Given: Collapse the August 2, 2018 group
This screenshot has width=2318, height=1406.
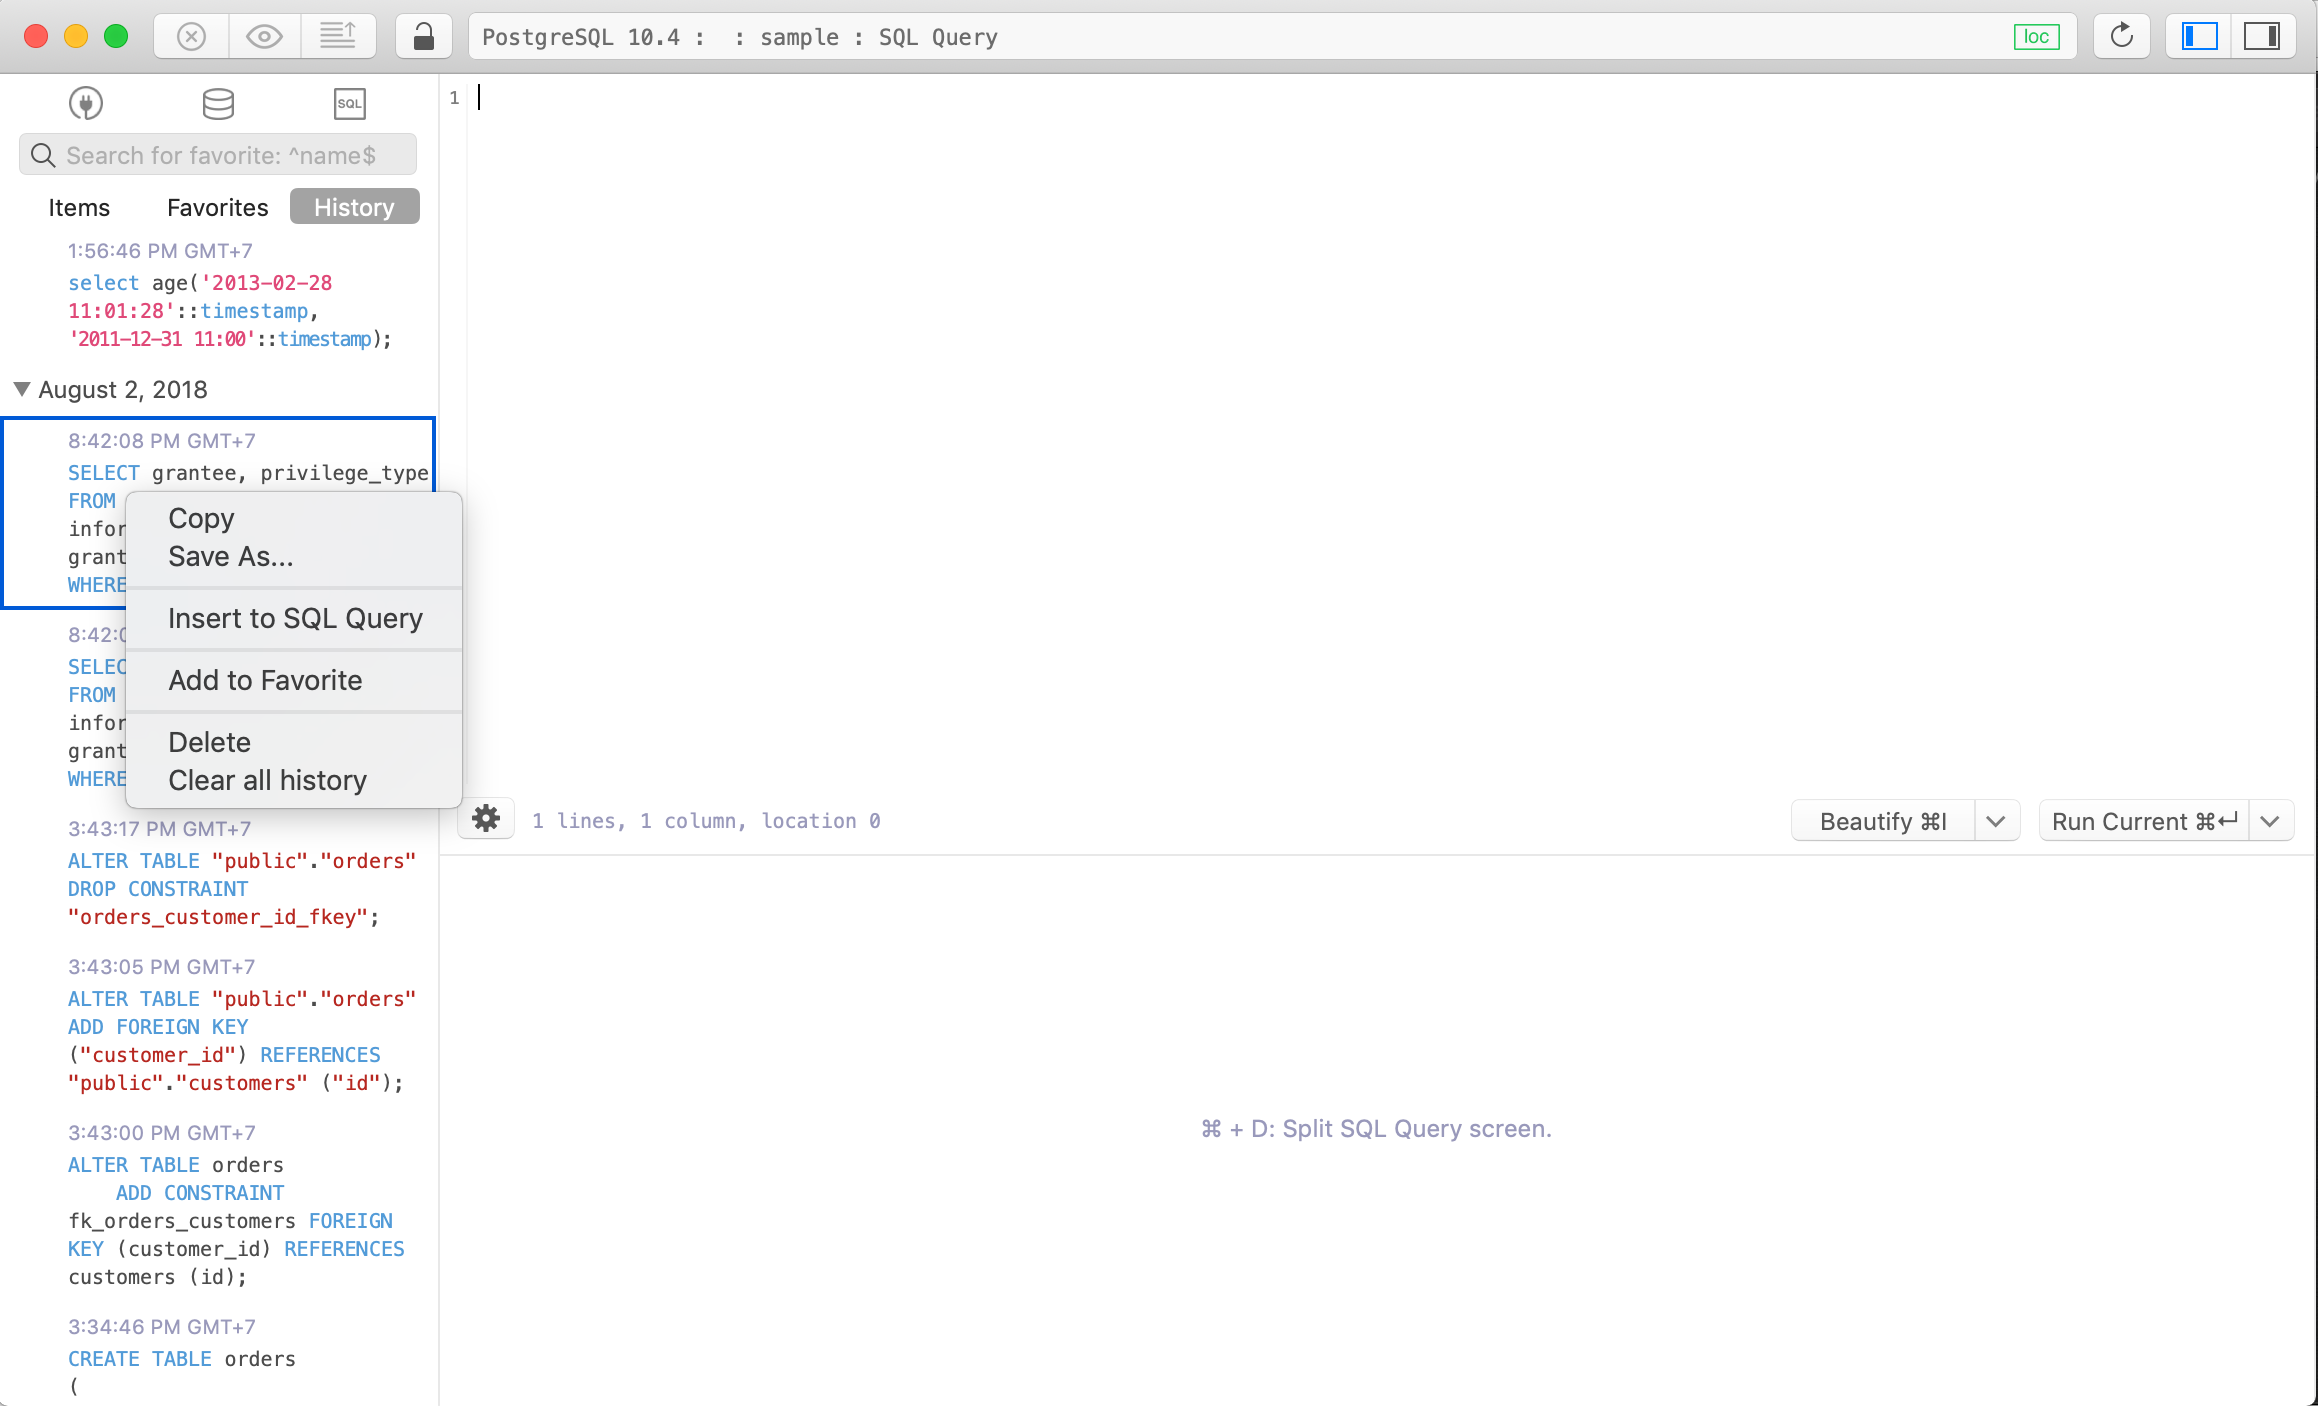Looking at the screenshot, I should (x=22, y=389).
